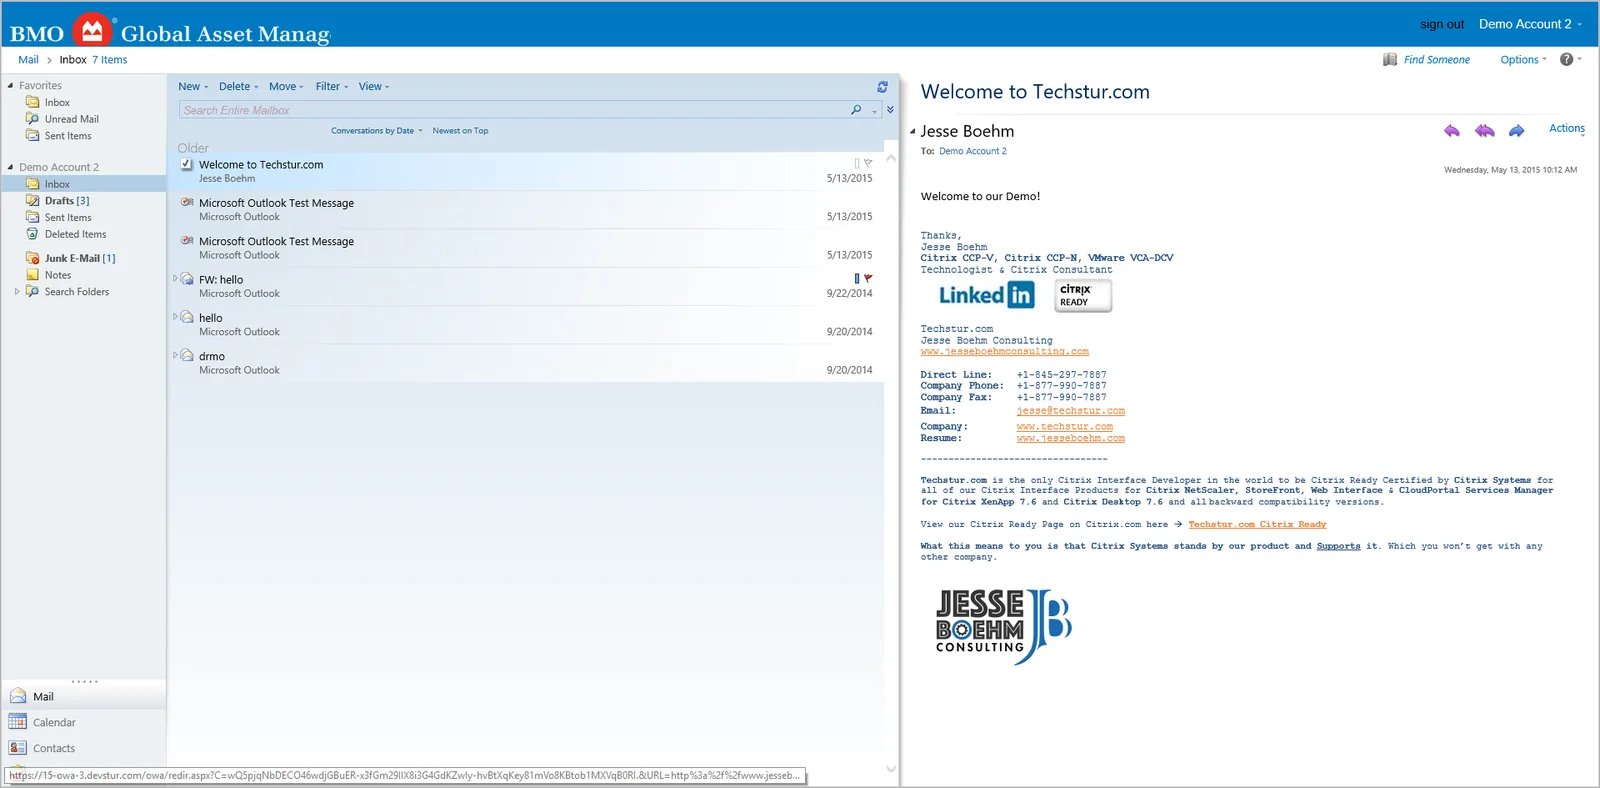Open the help question mark icon
The image size is (1600, 788).
(1566, 59)
